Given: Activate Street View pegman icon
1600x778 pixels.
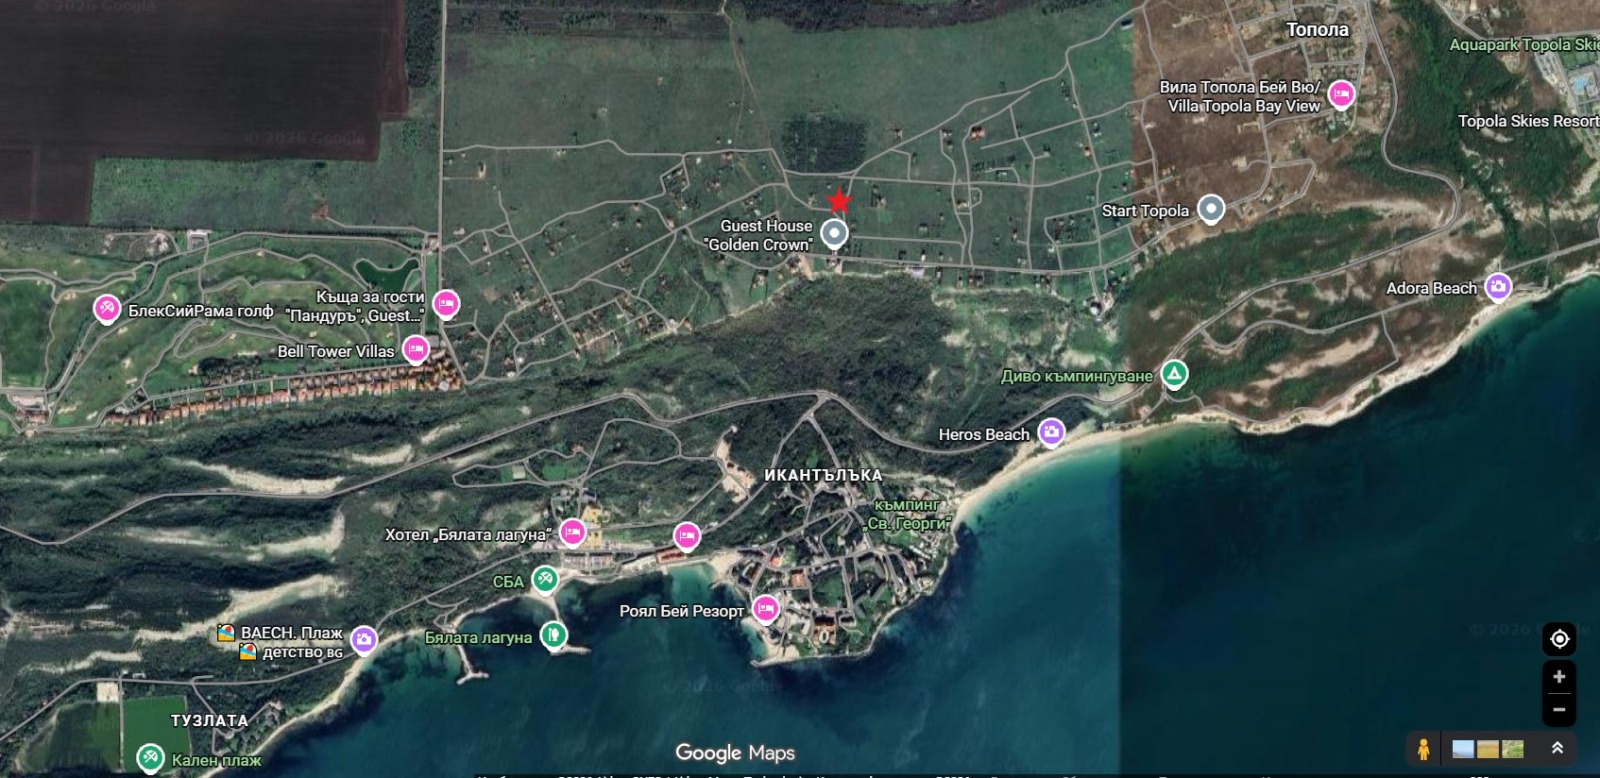Looking at the screenshot, I should point(1423,748).
